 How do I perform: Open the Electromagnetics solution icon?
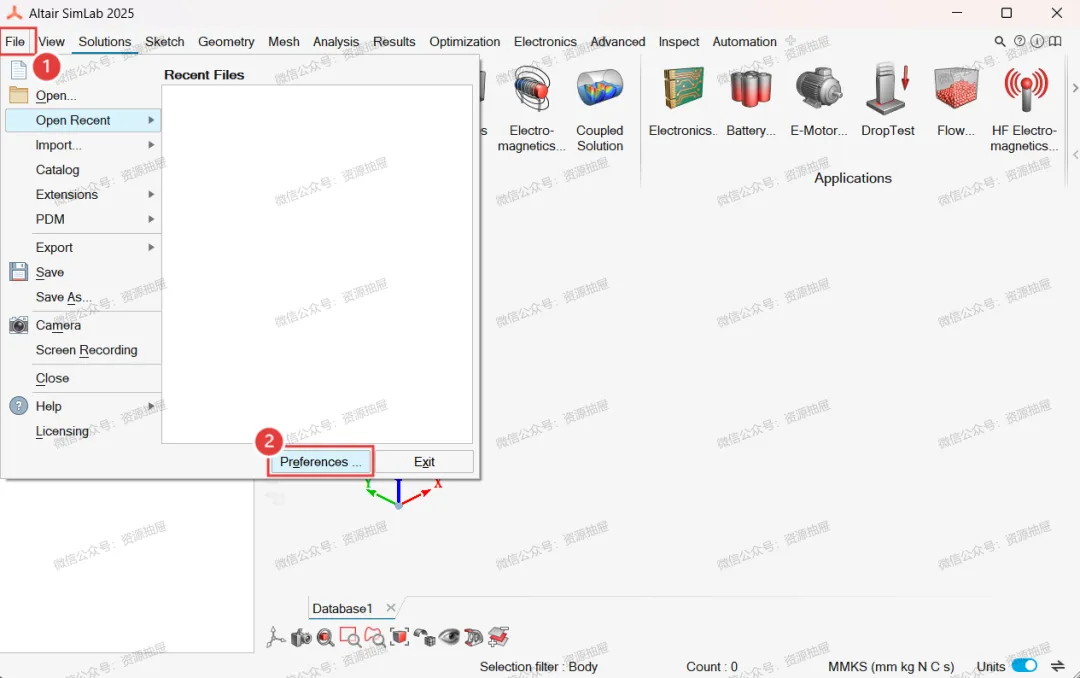pos(531,90)
